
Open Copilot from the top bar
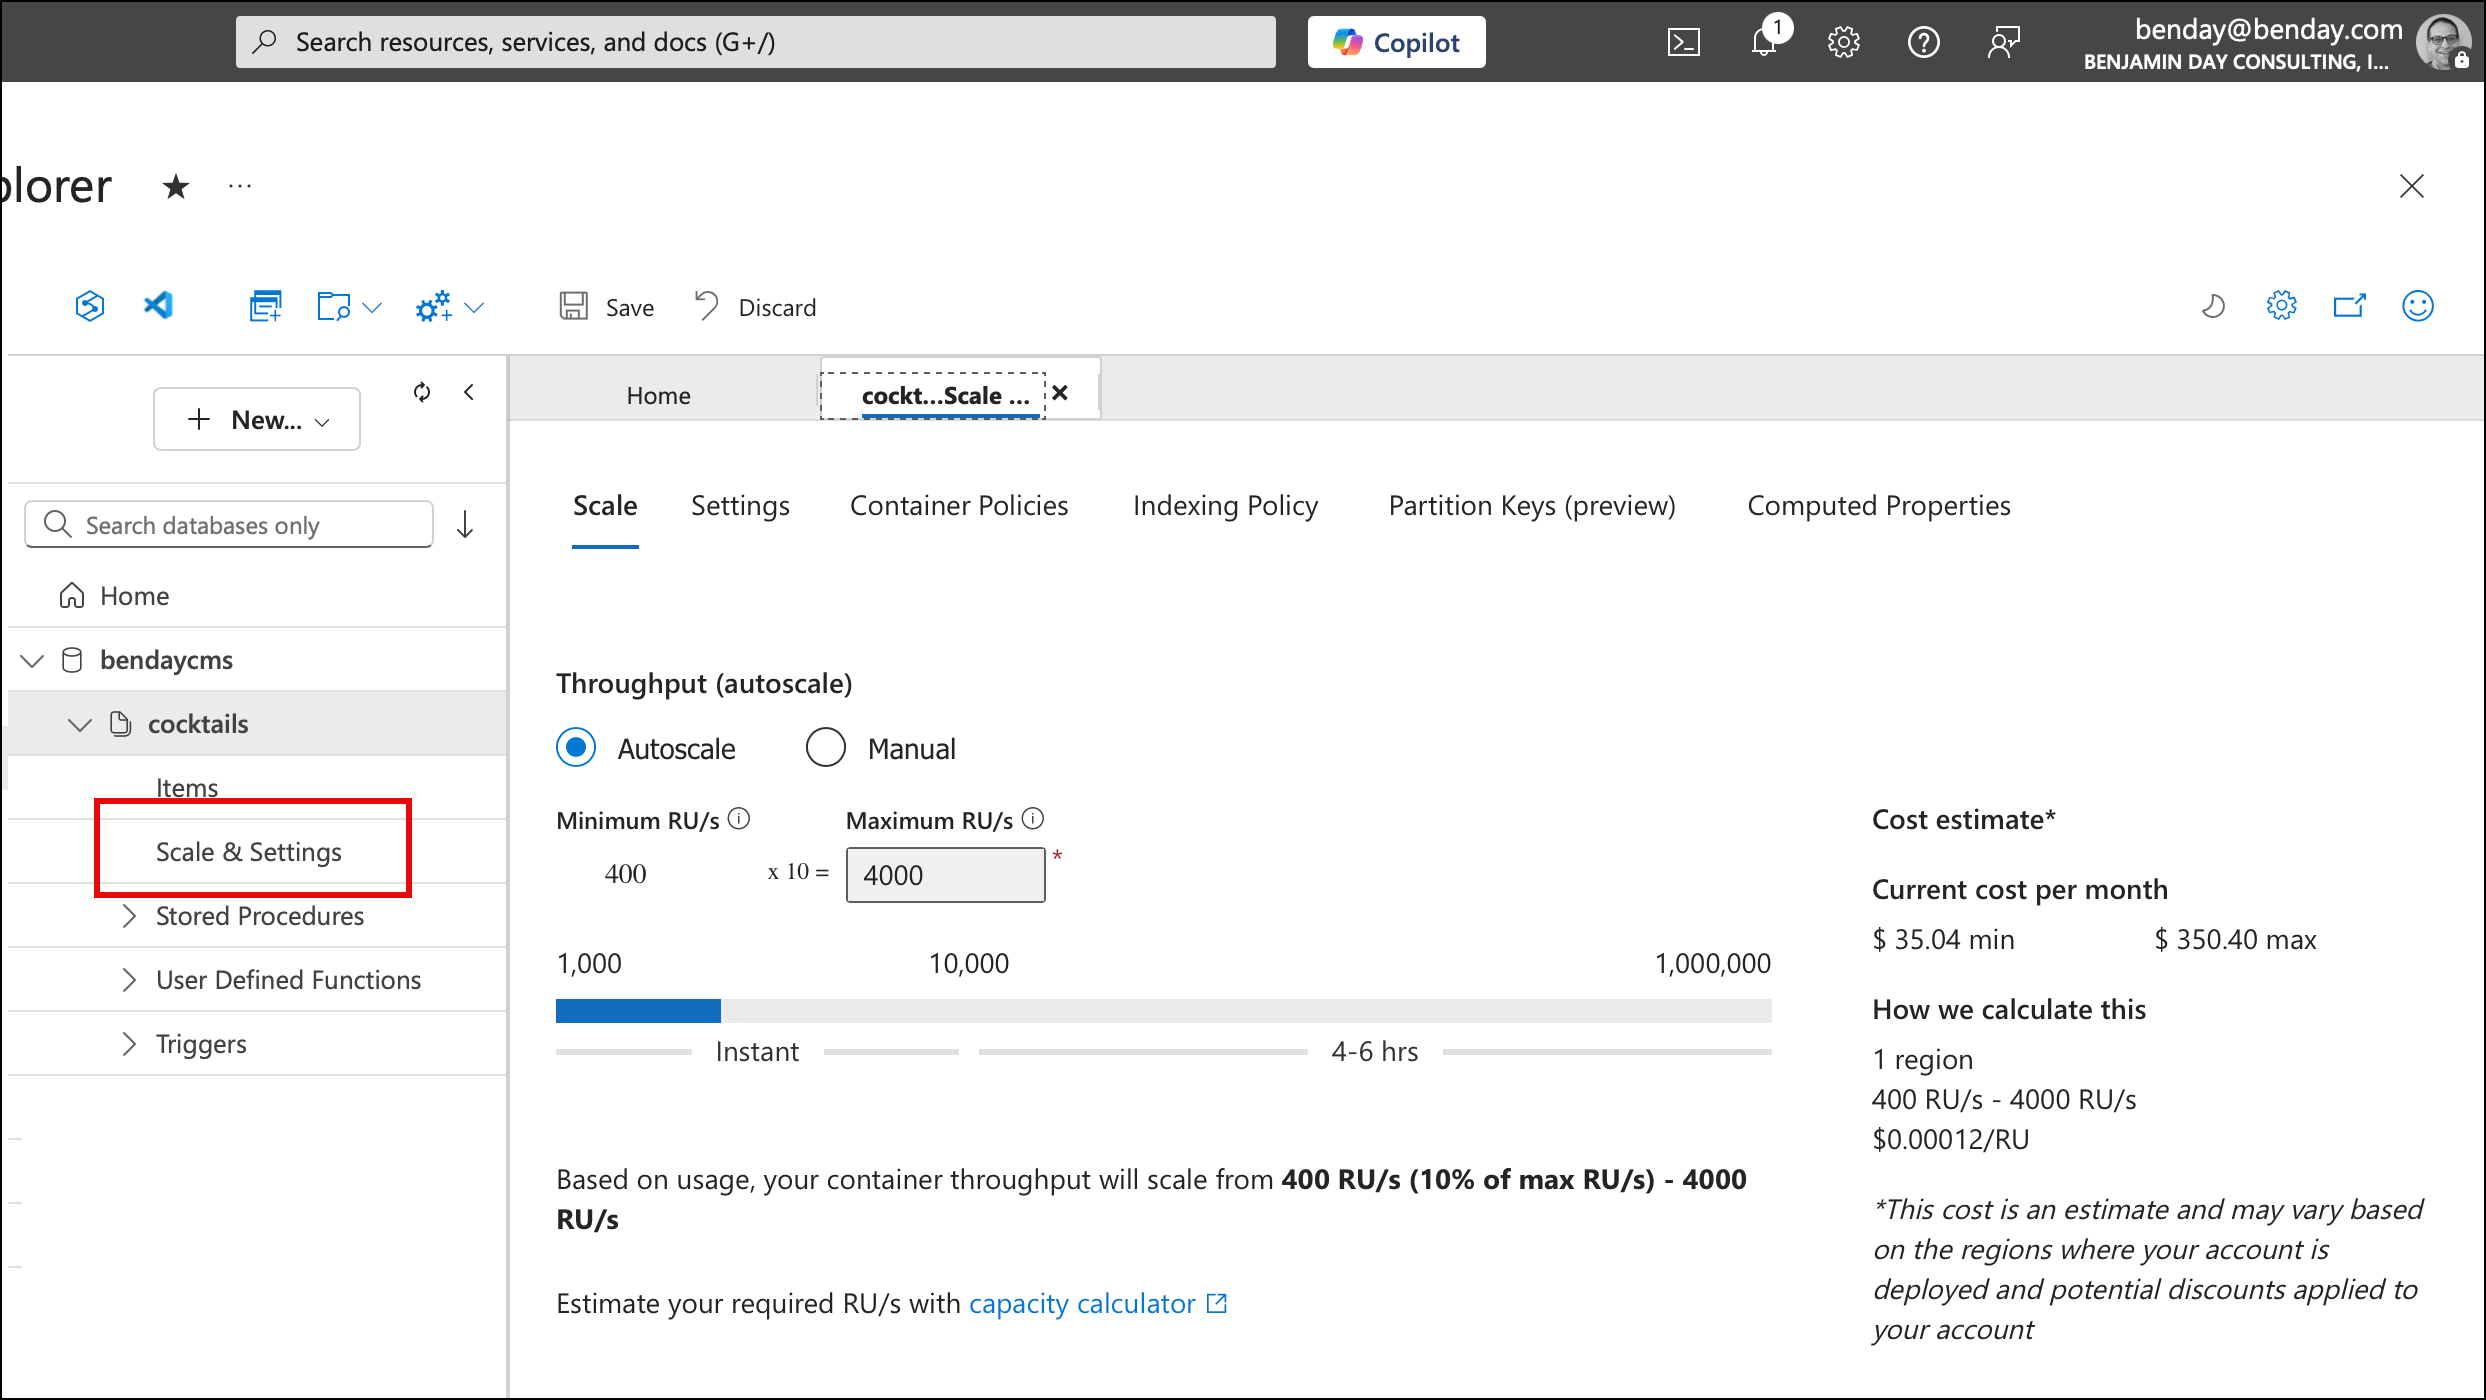click(x=1395, y=41)
